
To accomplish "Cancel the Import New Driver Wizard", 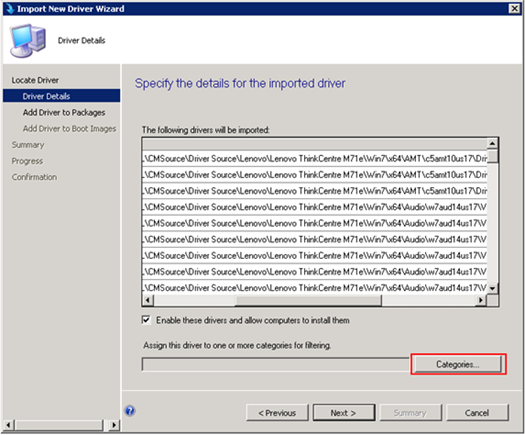I will [477, 413].
